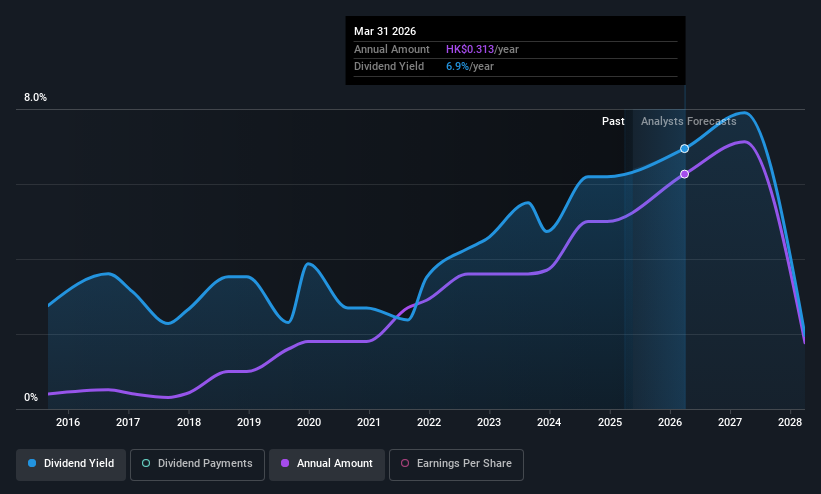Click the 2019 x-axis label
Image resolution: width=821 pixels, height=494 pixels.
click(249, 422)
